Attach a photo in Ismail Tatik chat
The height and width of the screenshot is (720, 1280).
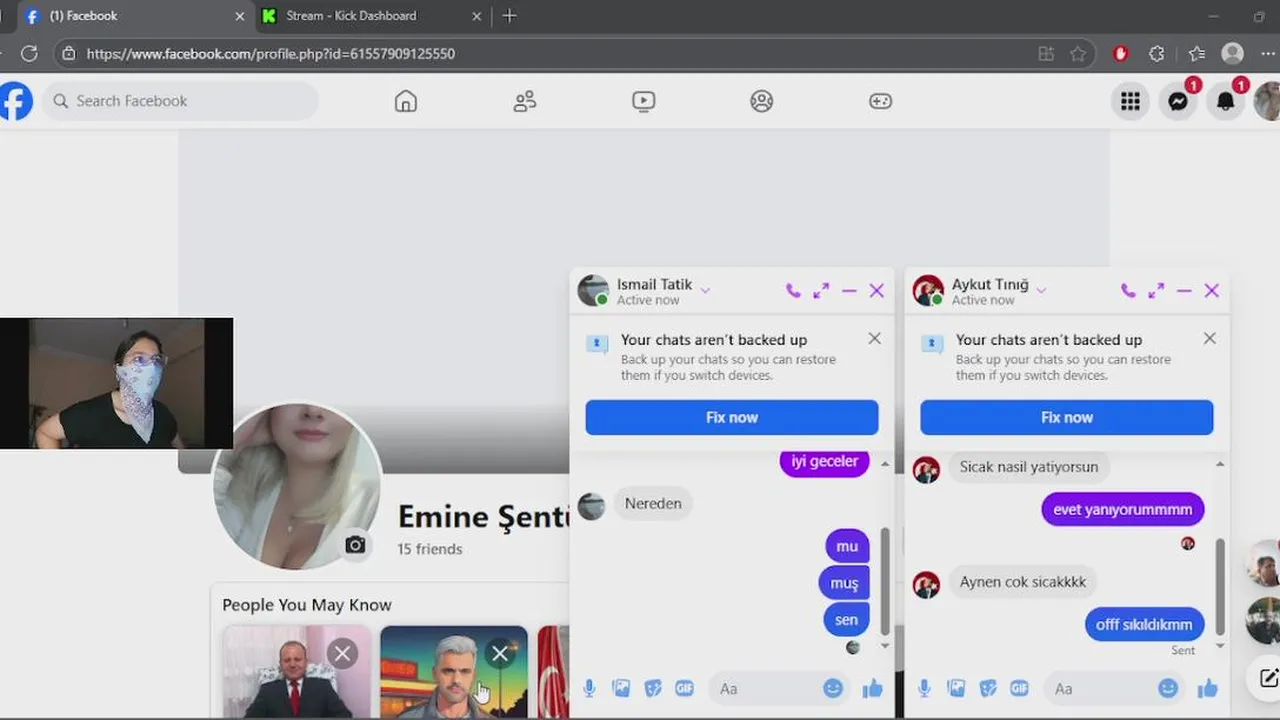click(x=621, y=688)
